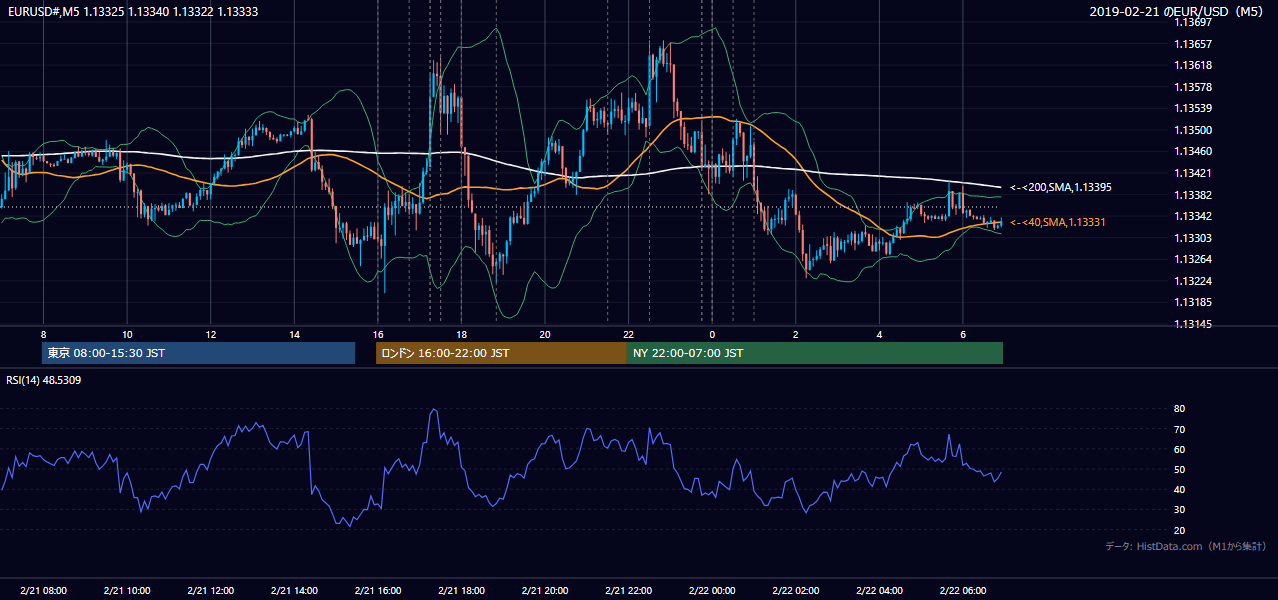Click the hour label 14 under the price chart

(x=294, y=334)
